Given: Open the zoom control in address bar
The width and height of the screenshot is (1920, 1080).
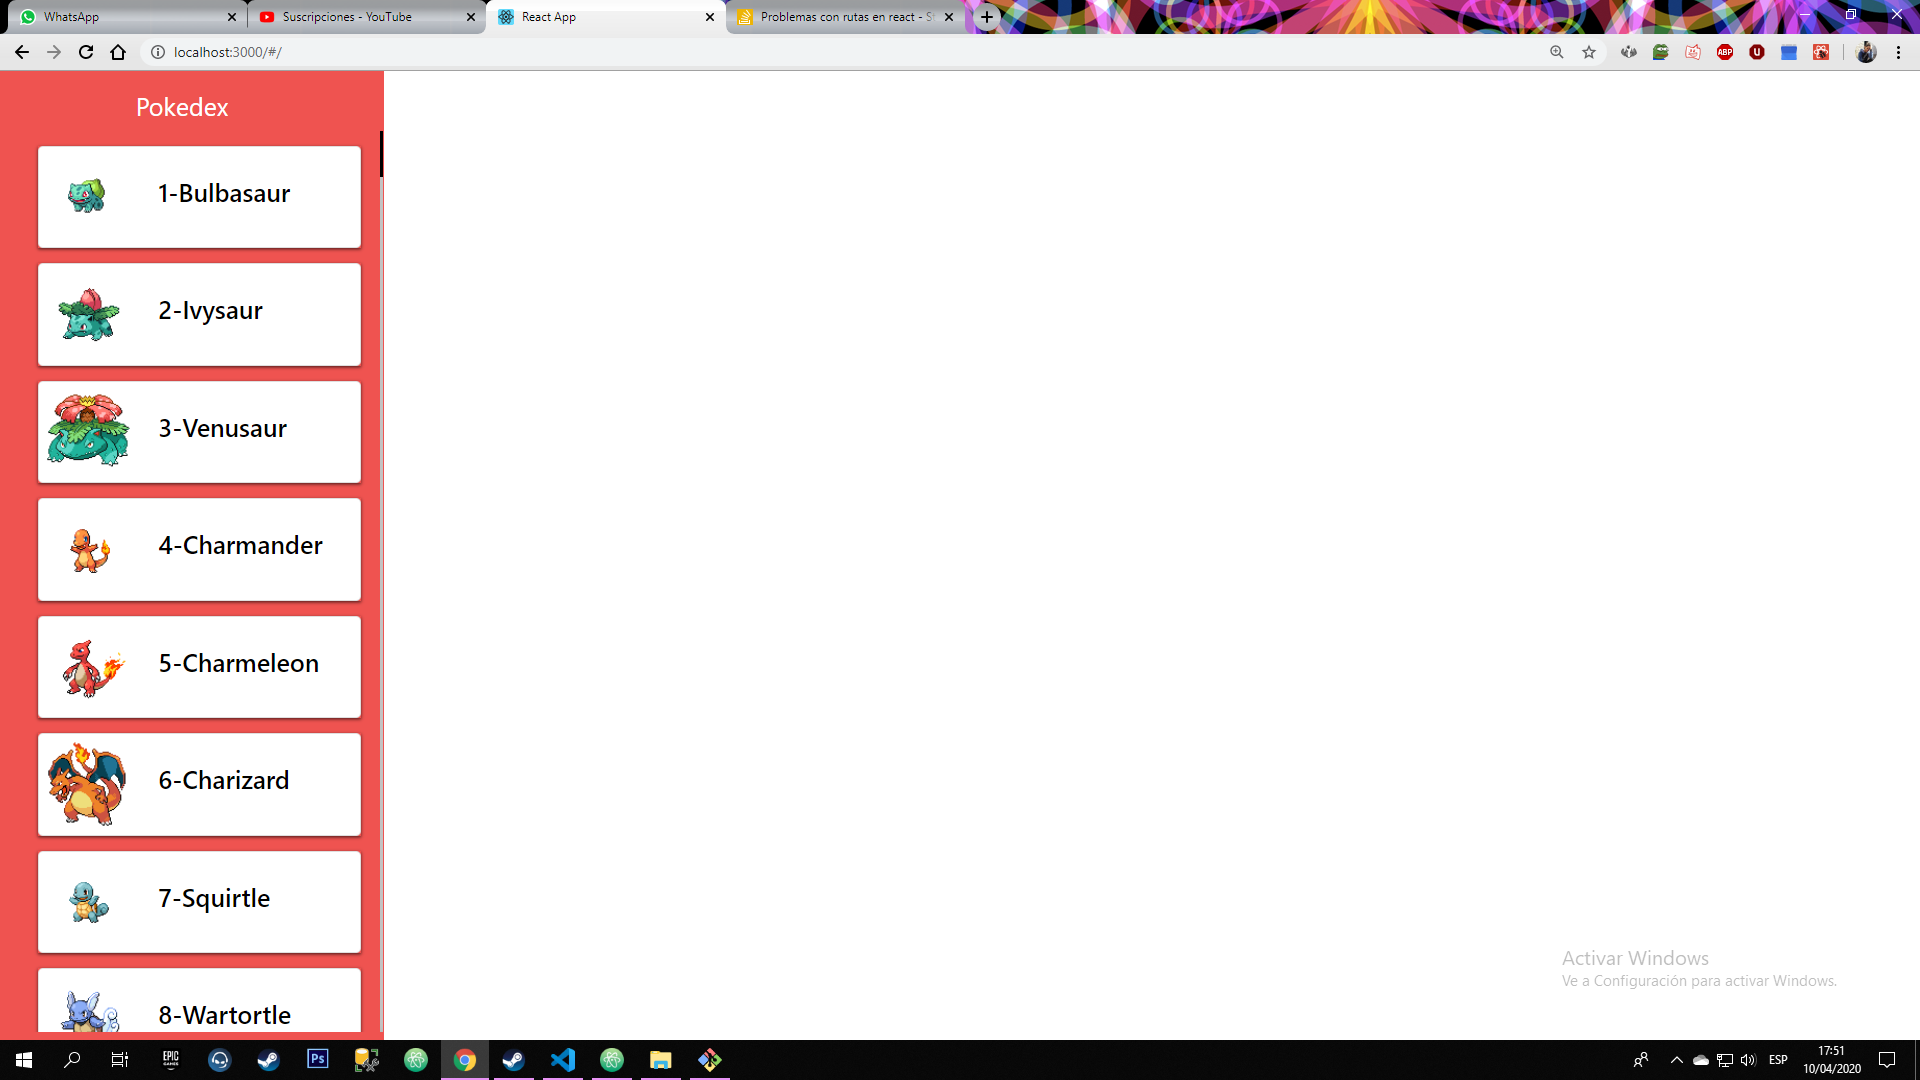Looking at the screenshot, I should point(1557,52).
